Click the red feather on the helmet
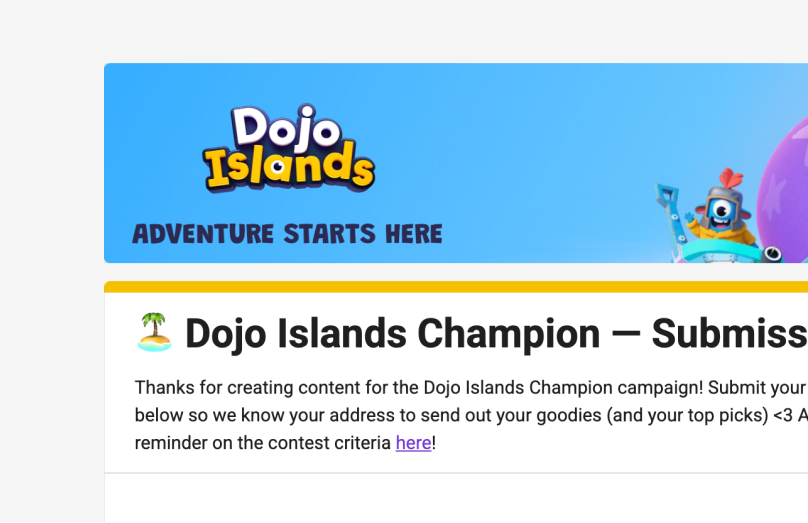This screenshot has width=808, height=523. [733, 177]
